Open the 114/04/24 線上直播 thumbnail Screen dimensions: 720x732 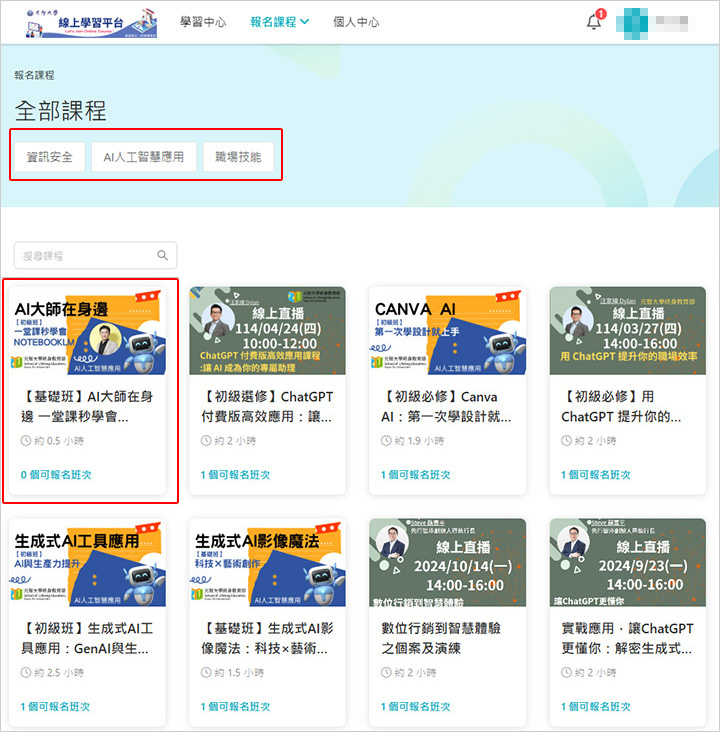(x=268, y=331)
